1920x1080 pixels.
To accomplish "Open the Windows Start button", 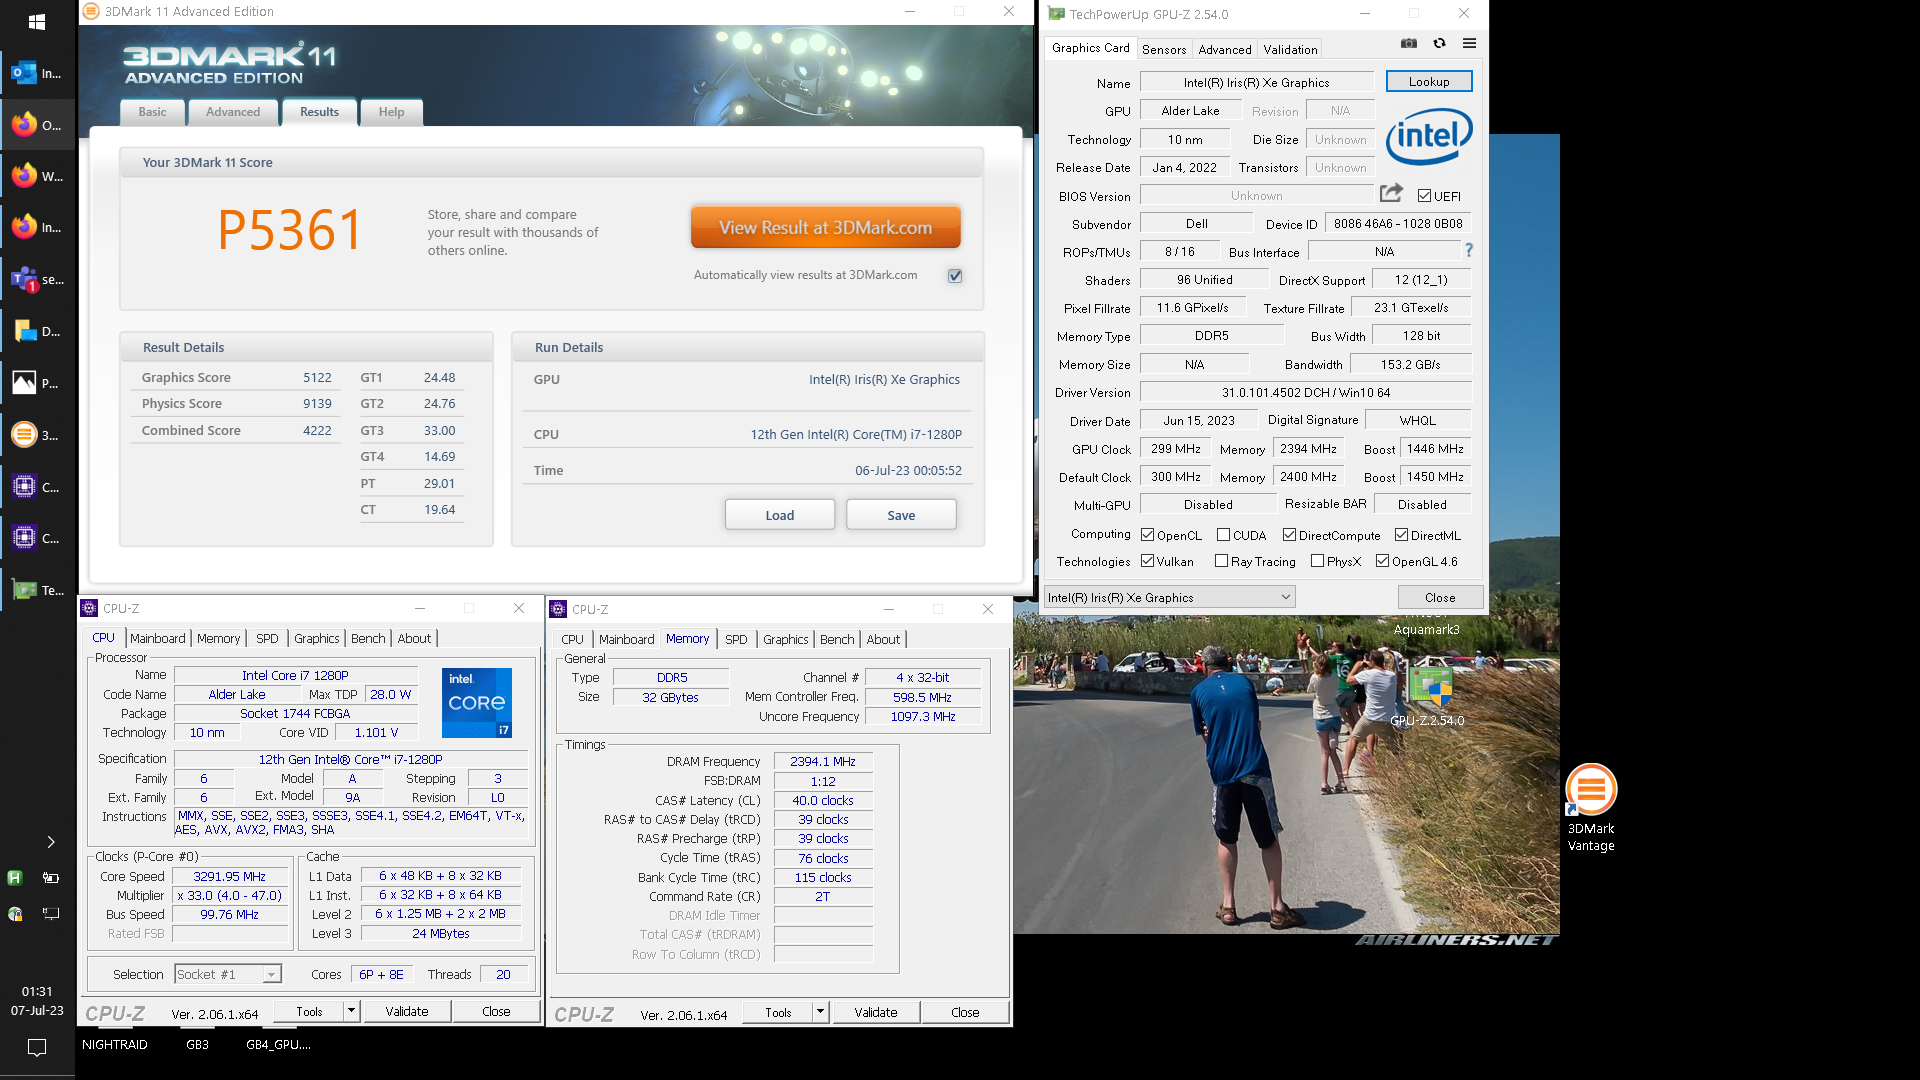I will [37, 21].
